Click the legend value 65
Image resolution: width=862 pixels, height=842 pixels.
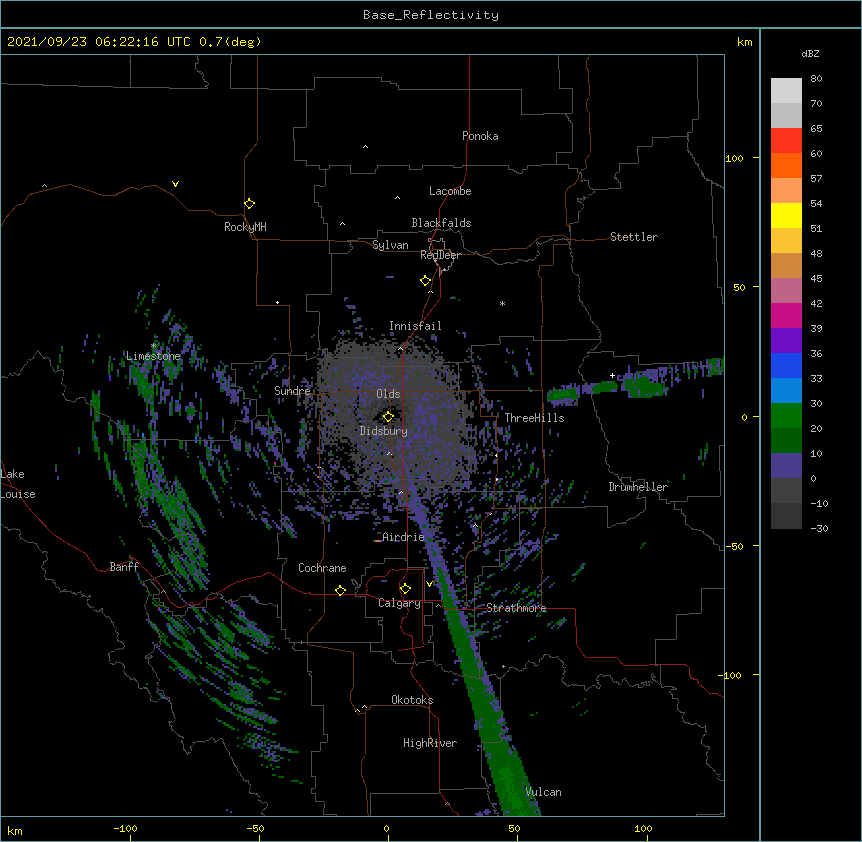pos(816,129)
